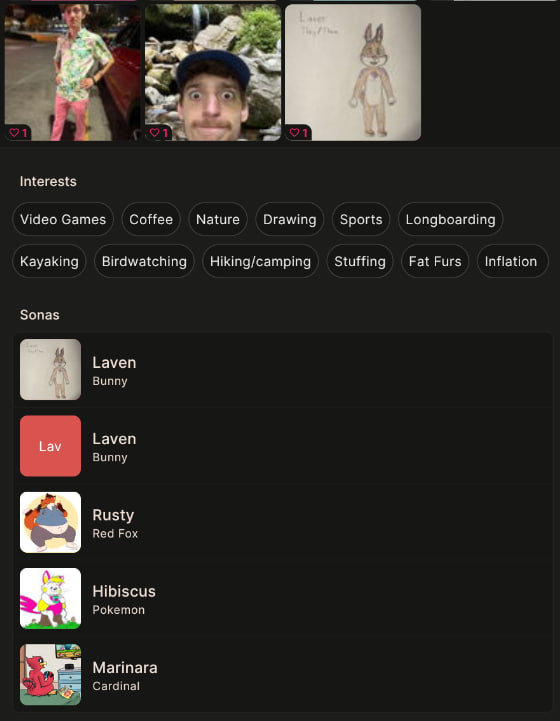Open the bunny character drawing photo
Screen dimensions: 560x721
pos(353,72)
